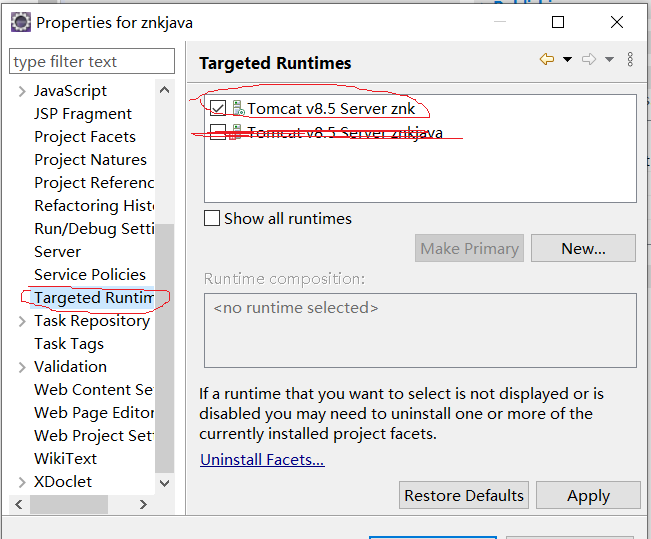This screenshot has width=651, height=539.
Task: Open Refactoring History page
Action: 94,206
